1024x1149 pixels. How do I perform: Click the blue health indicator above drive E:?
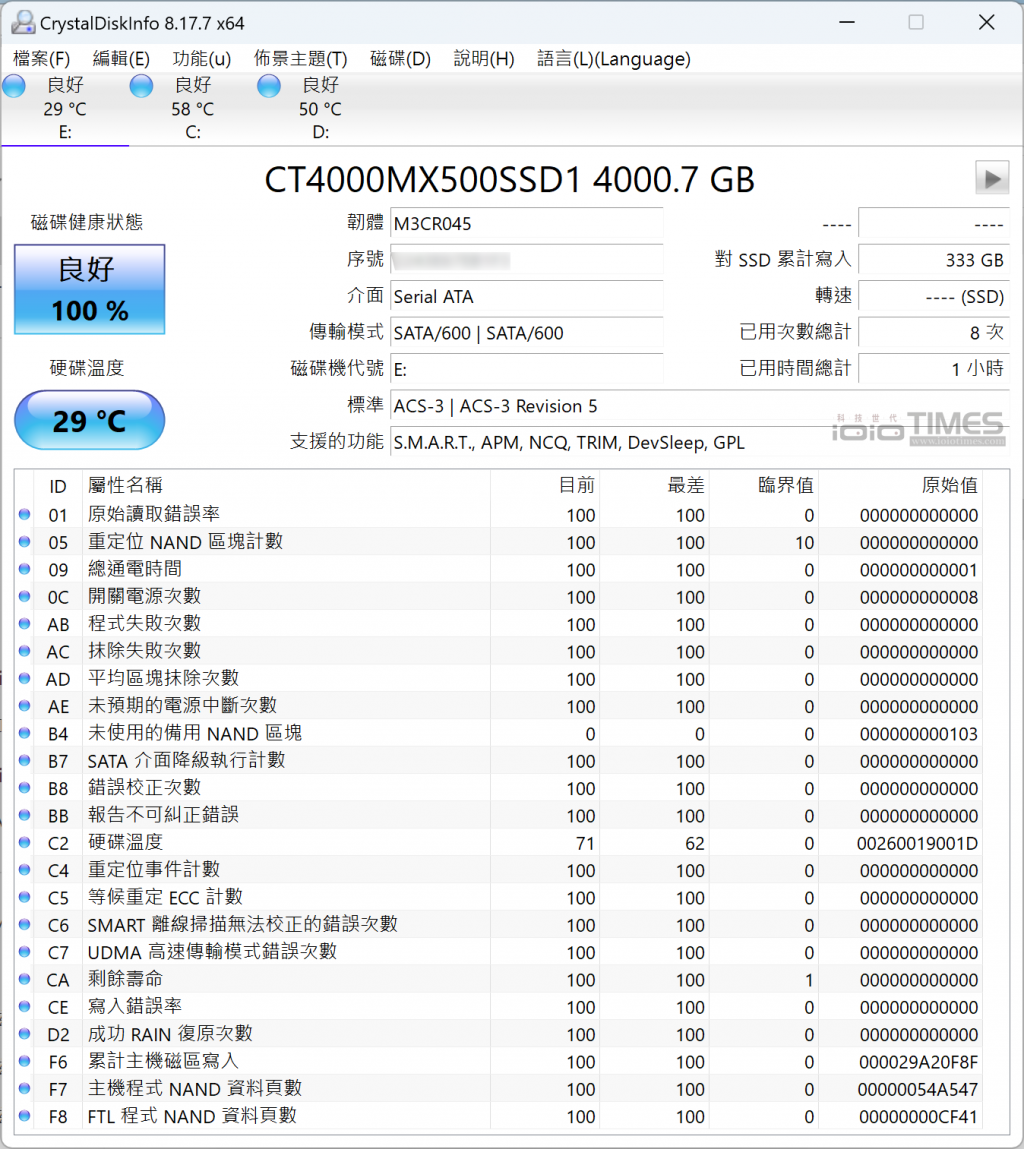[x=14, y=86]
